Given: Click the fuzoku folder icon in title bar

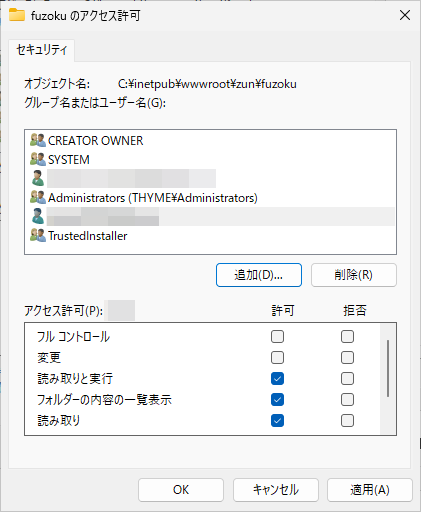Looking at the screenshot, I should point(17,15).
